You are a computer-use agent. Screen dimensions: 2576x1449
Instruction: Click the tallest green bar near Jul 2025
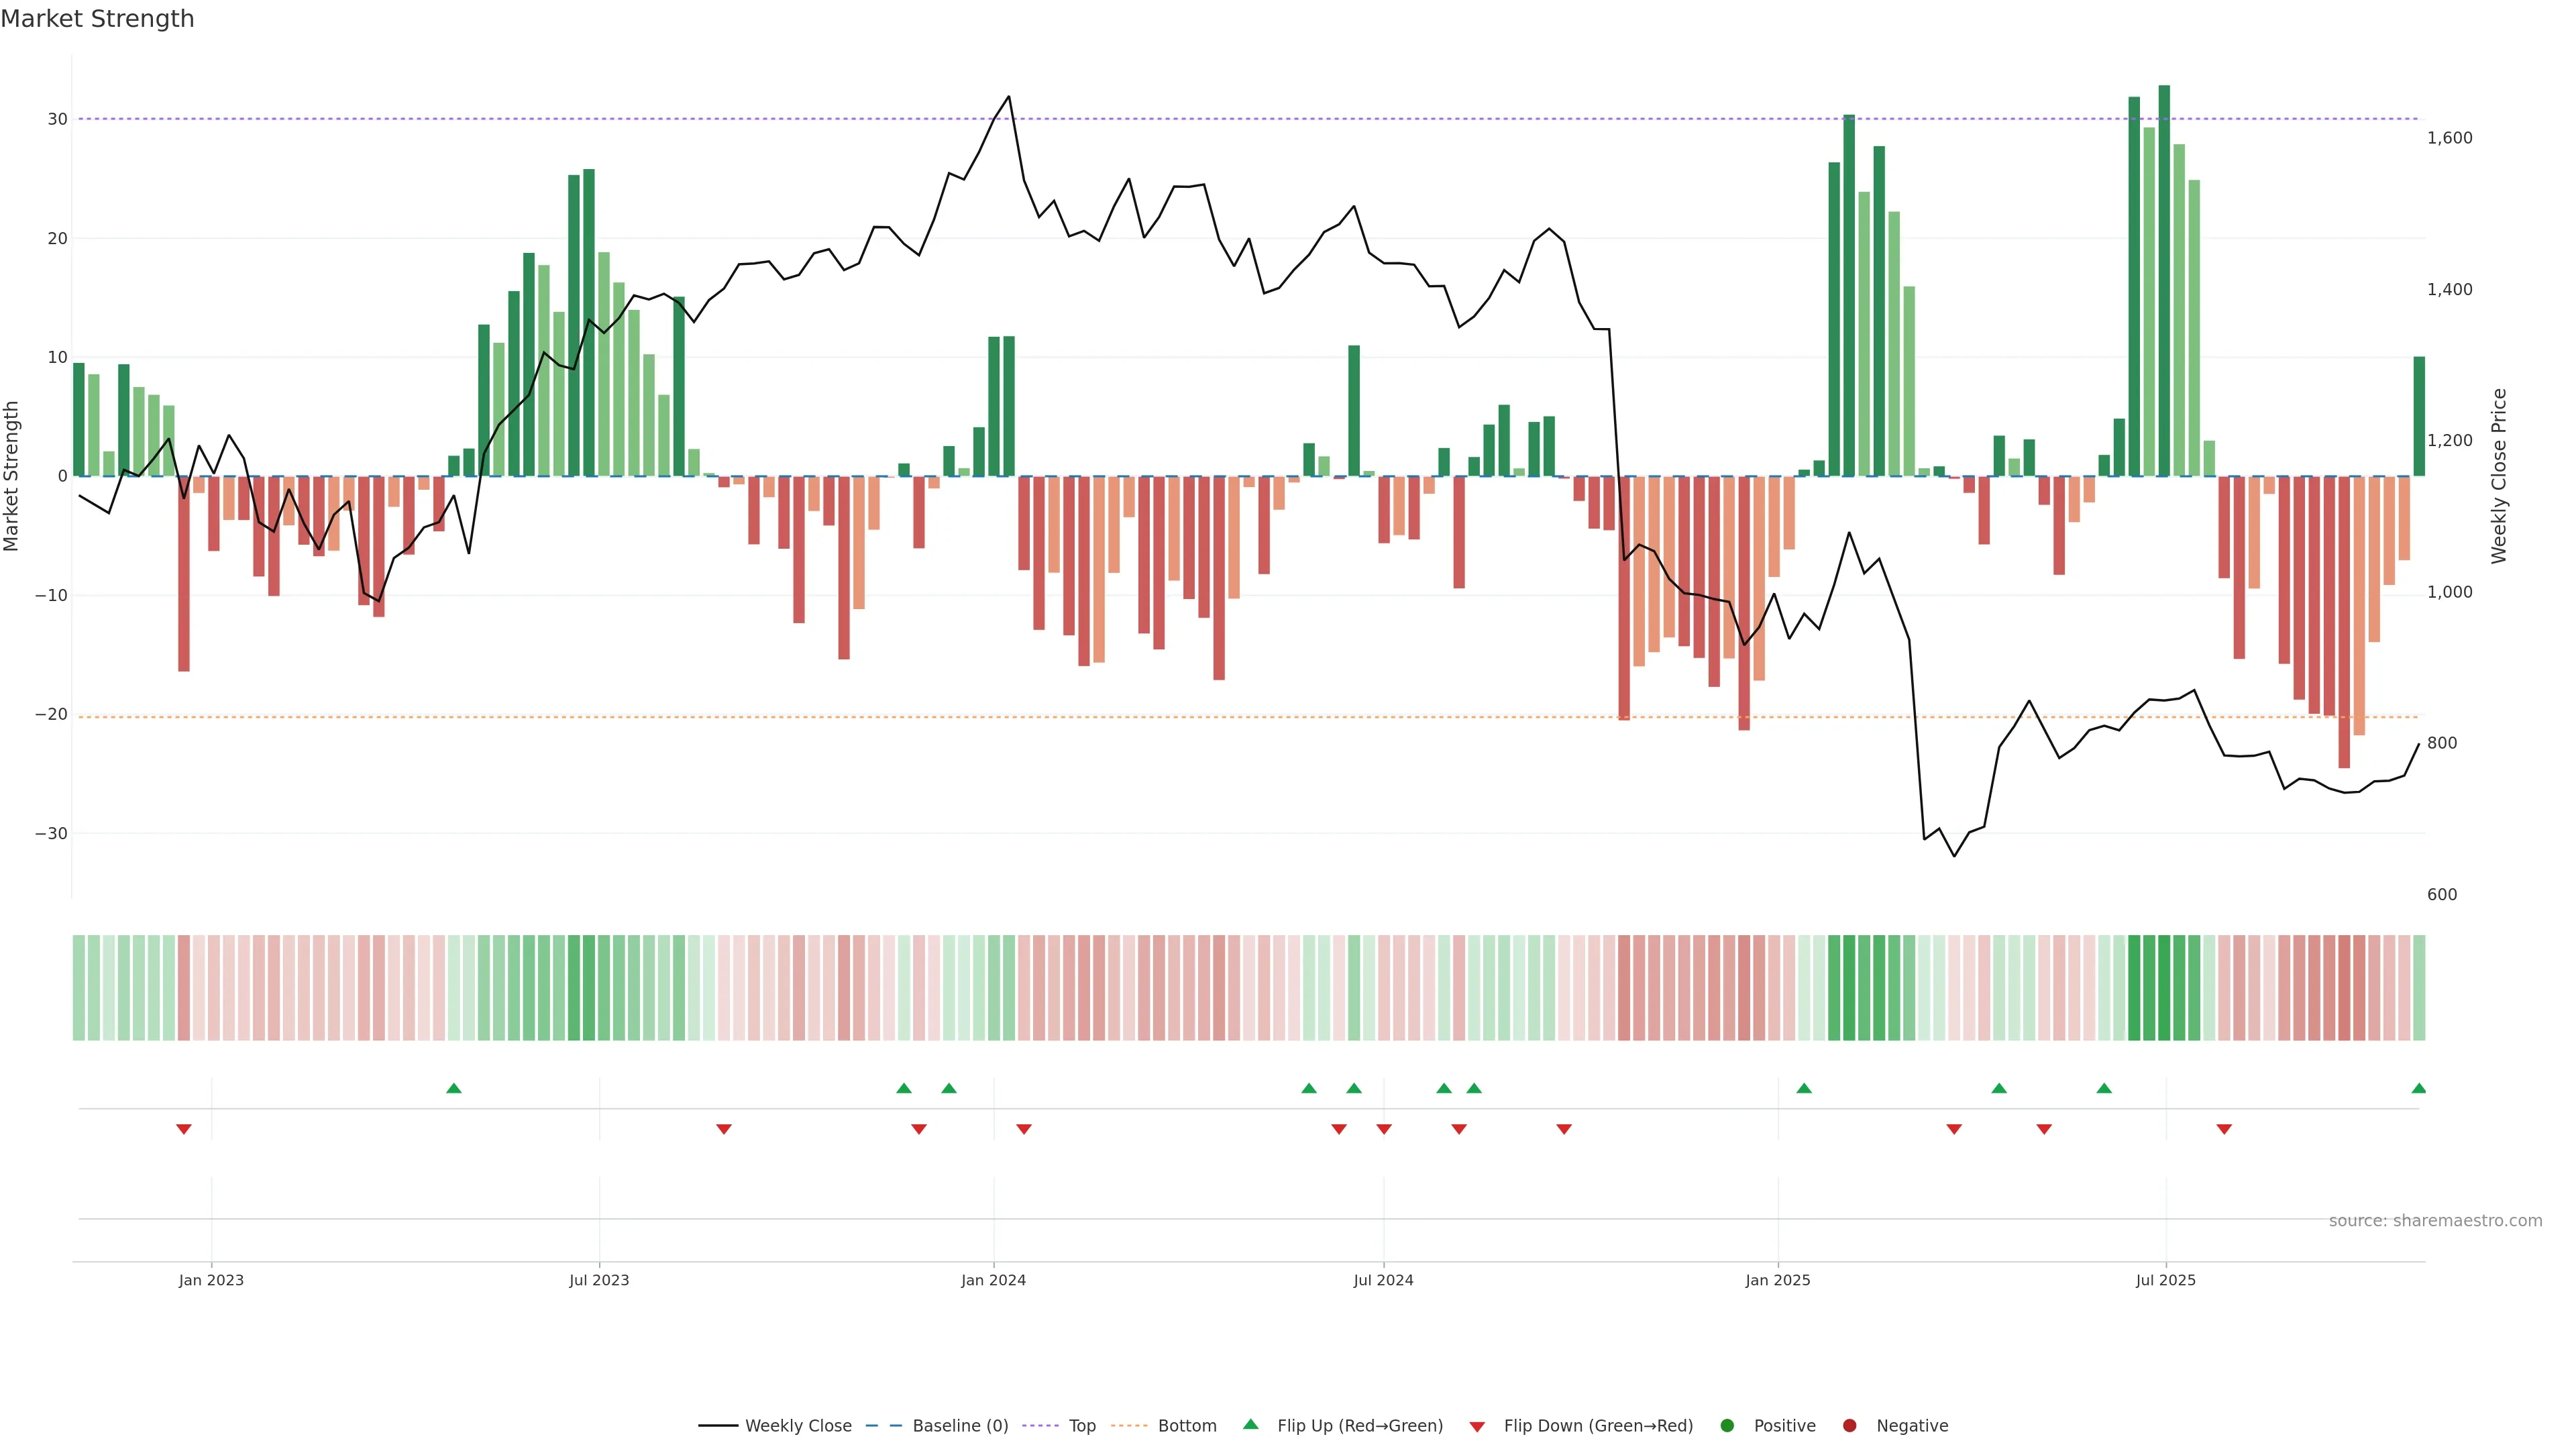point(2164,280)
